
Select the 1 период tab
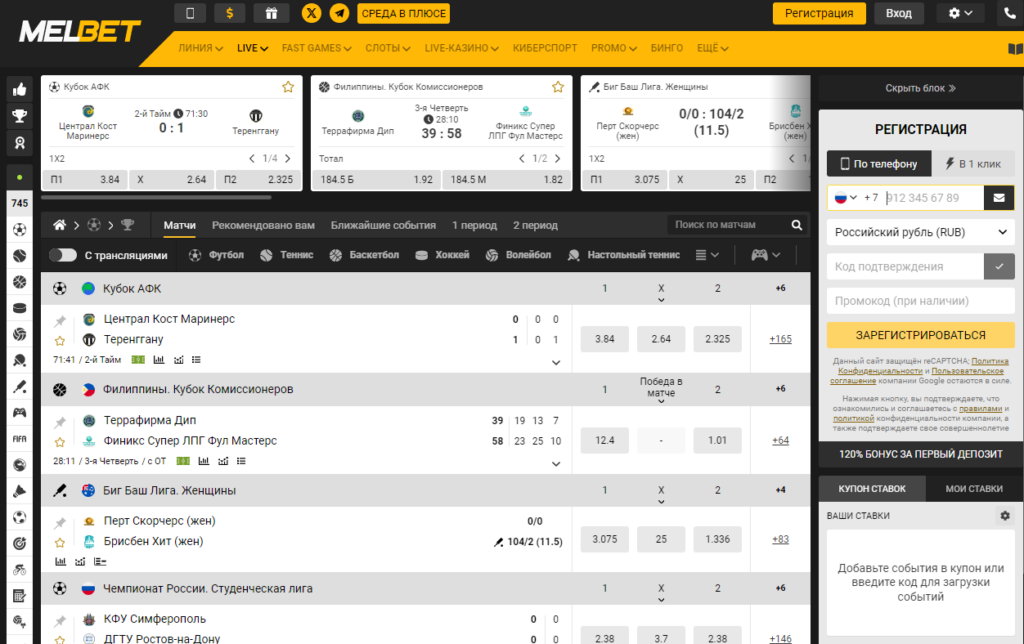point(474,225)
